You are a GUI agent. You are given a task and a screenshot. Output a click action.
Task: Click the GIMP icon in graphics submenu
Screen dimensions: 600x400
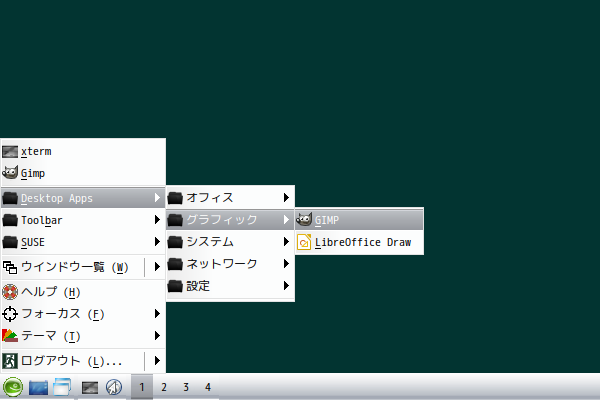tap(304, 219)
